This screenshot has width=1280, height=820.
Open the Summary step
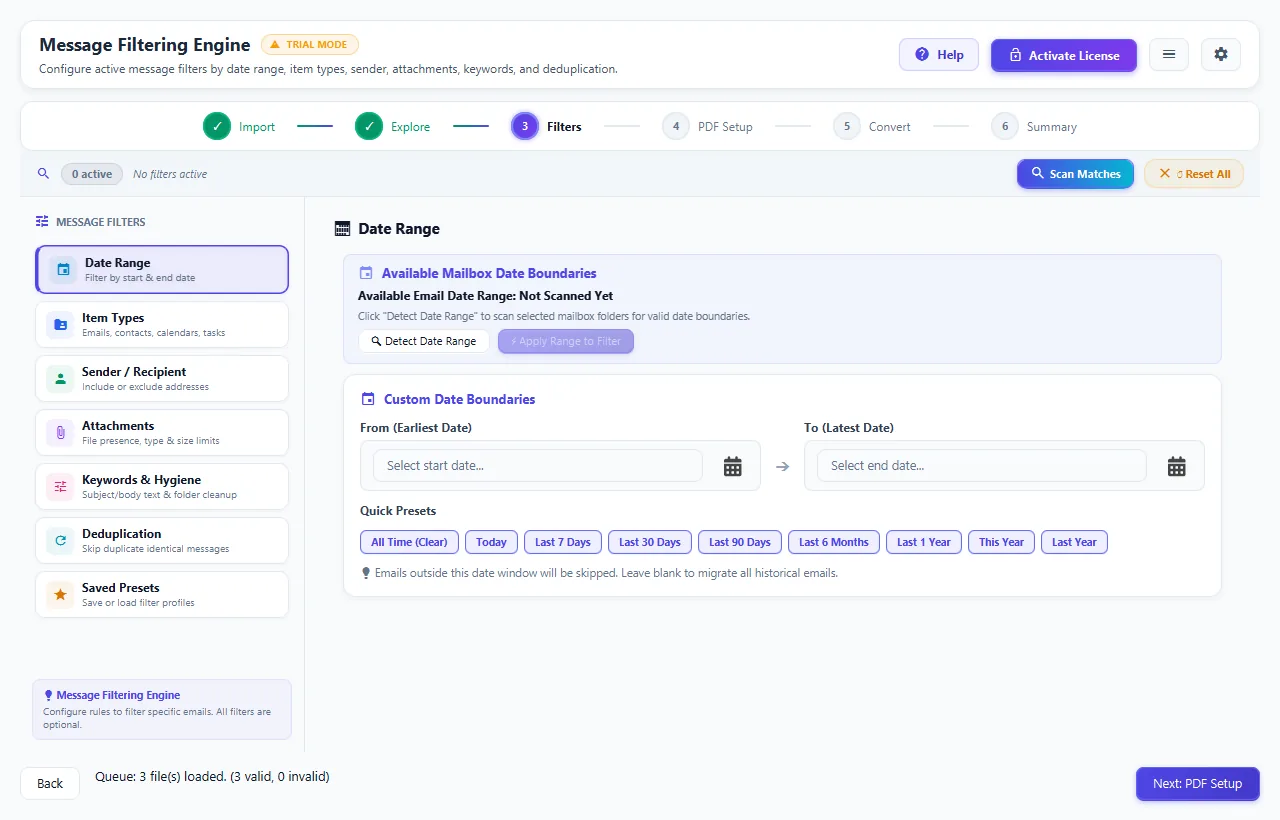1034,127
